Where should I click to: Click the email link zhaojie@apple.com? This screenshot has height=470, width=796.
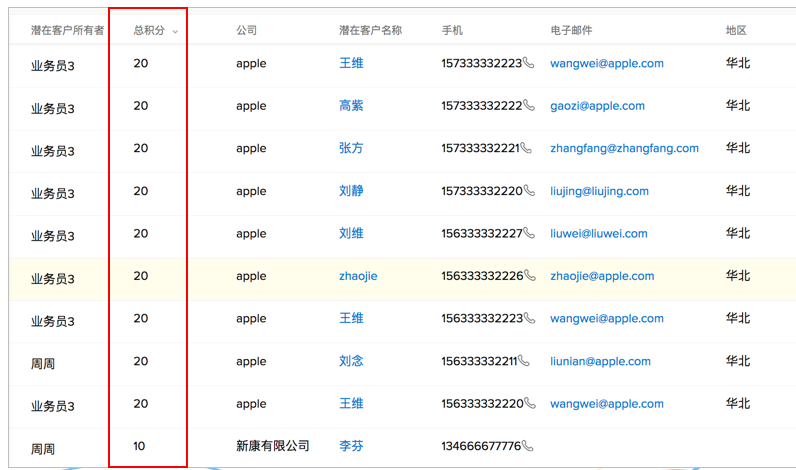click(602, 276)
